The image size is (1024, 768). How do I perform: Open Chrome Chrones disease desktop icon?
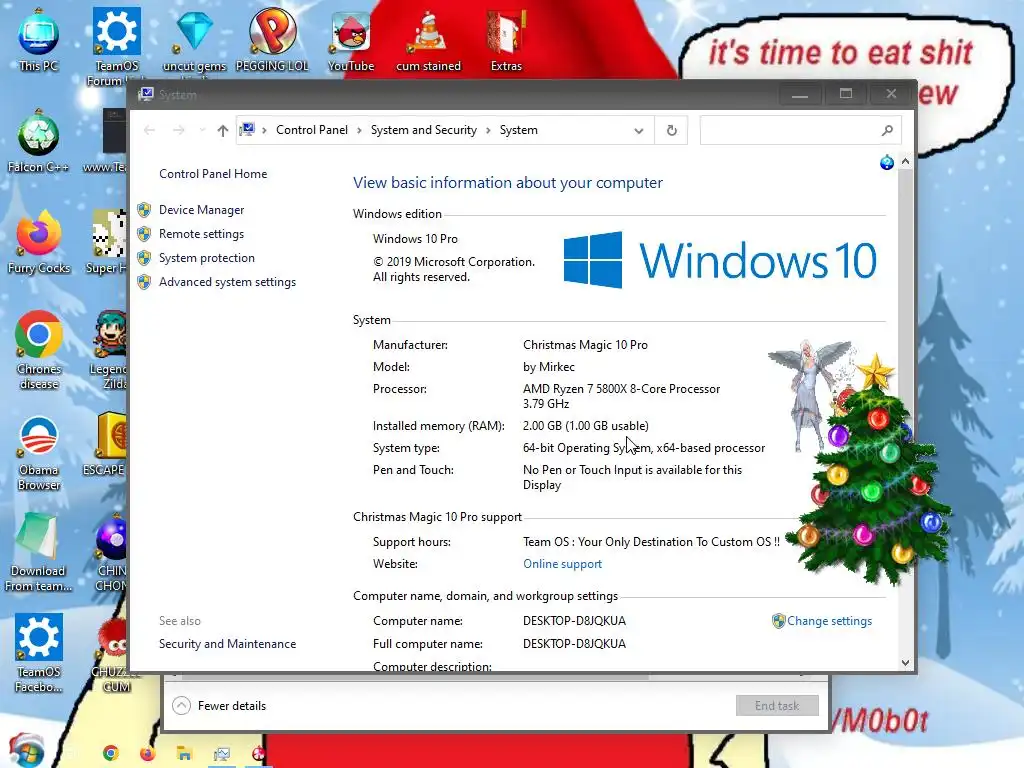[39, 350]
